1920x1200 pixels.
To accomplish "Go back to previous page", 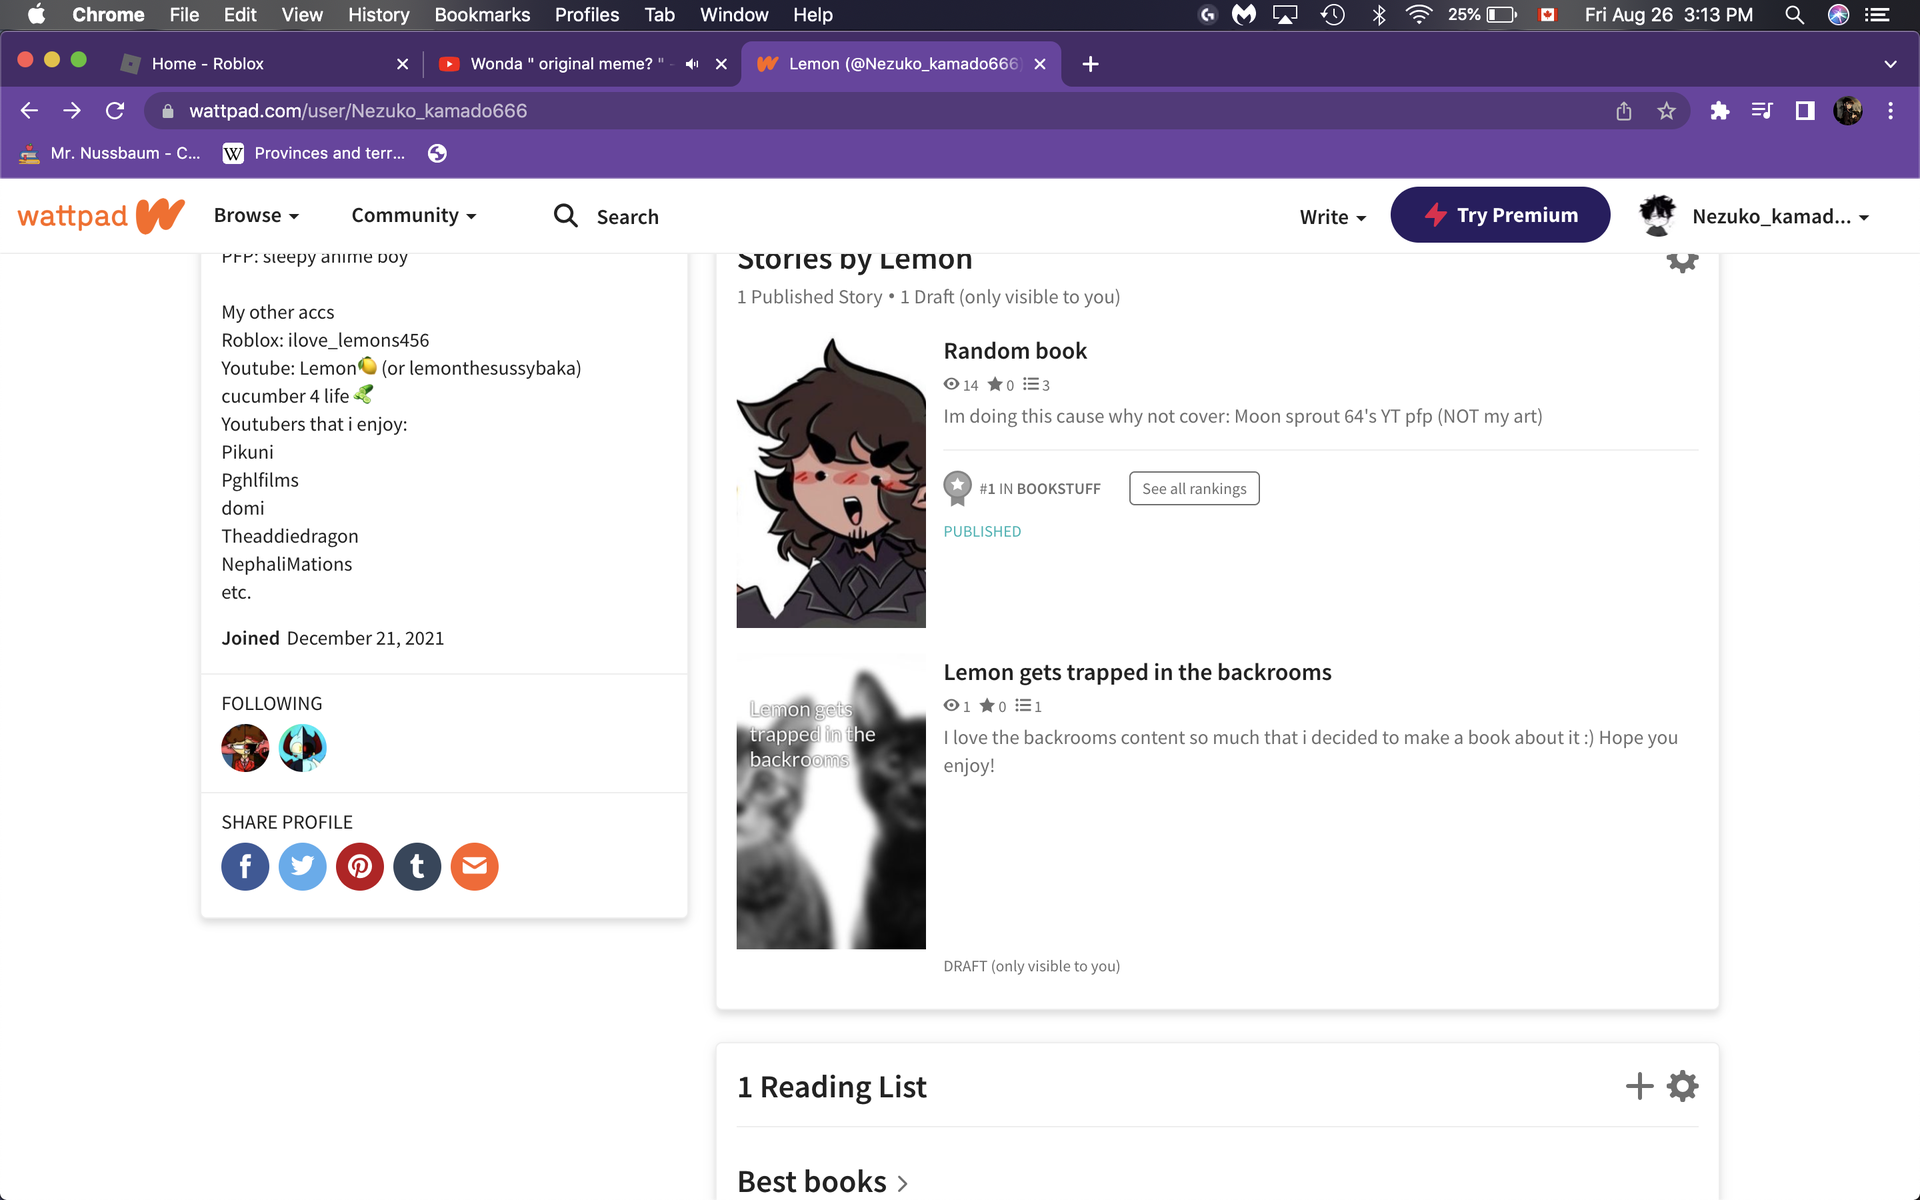I will click(29, 111).
